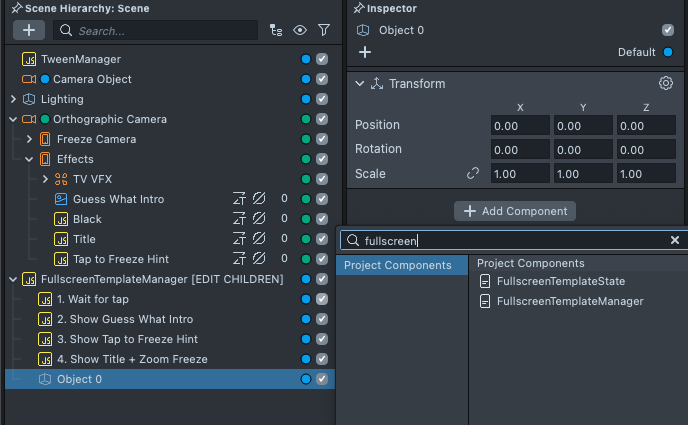Click the Position X value field

(520, 125)
